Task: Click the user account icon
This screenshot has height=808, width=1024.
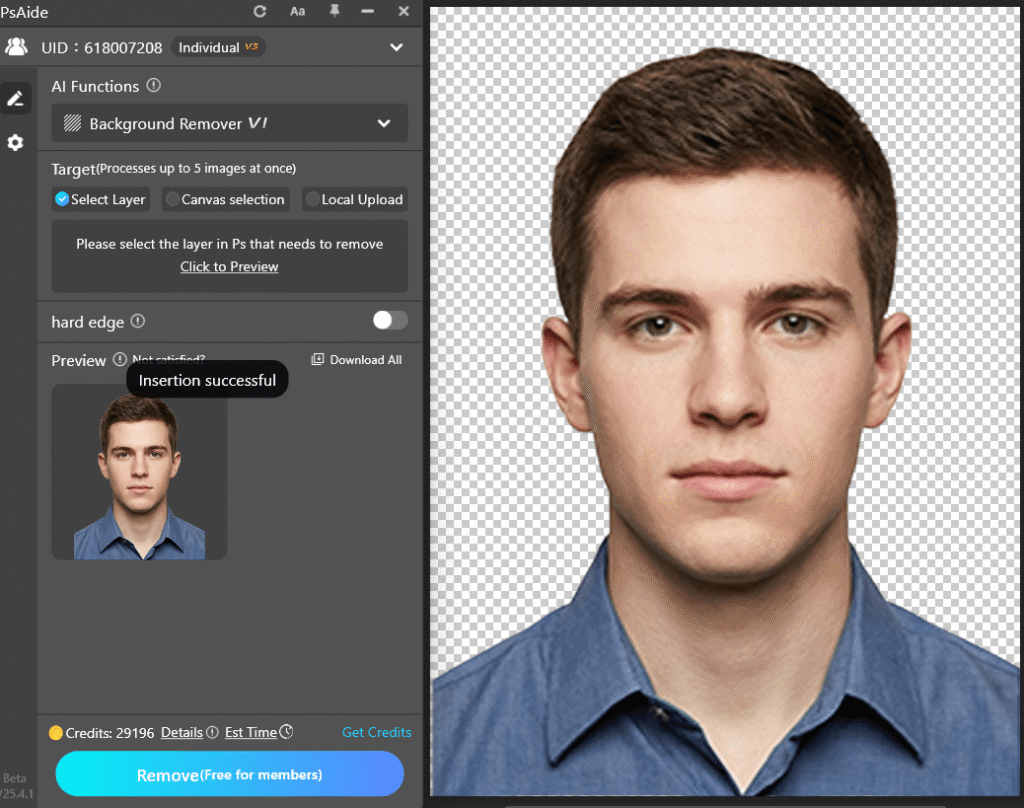Action: coord(16,46)
